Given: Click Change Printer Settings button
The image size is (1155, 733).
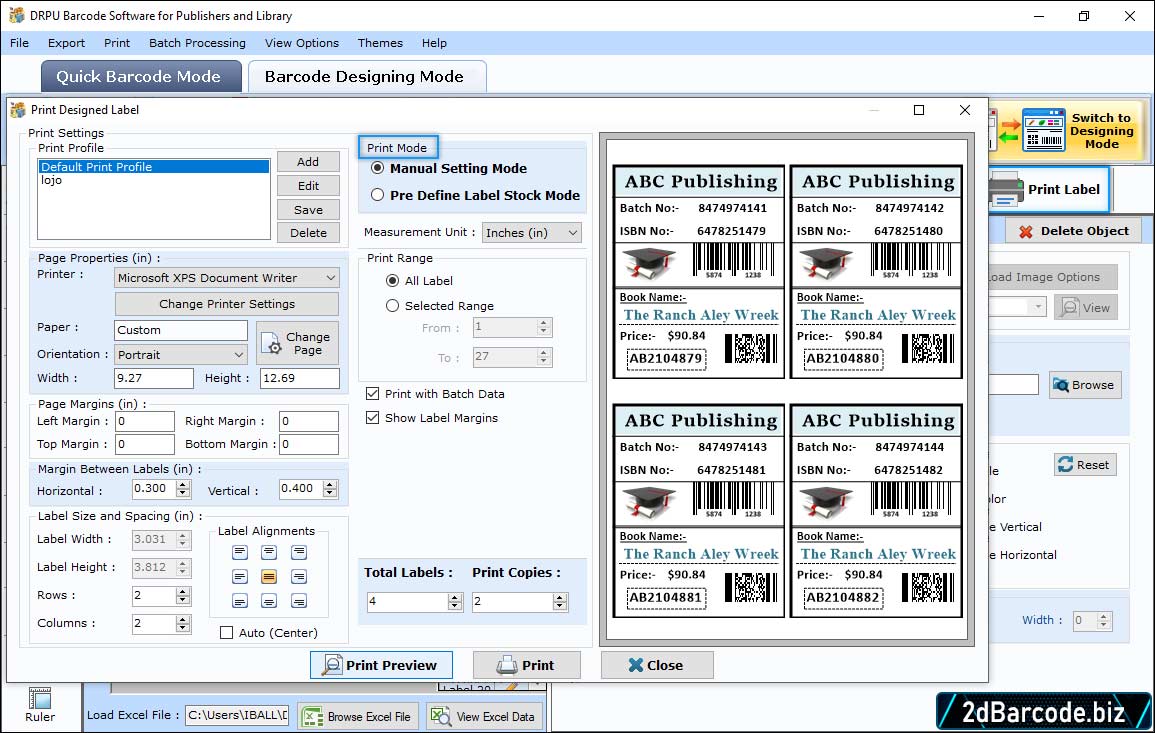Looking at the screenshot, I should coord(227,304).
